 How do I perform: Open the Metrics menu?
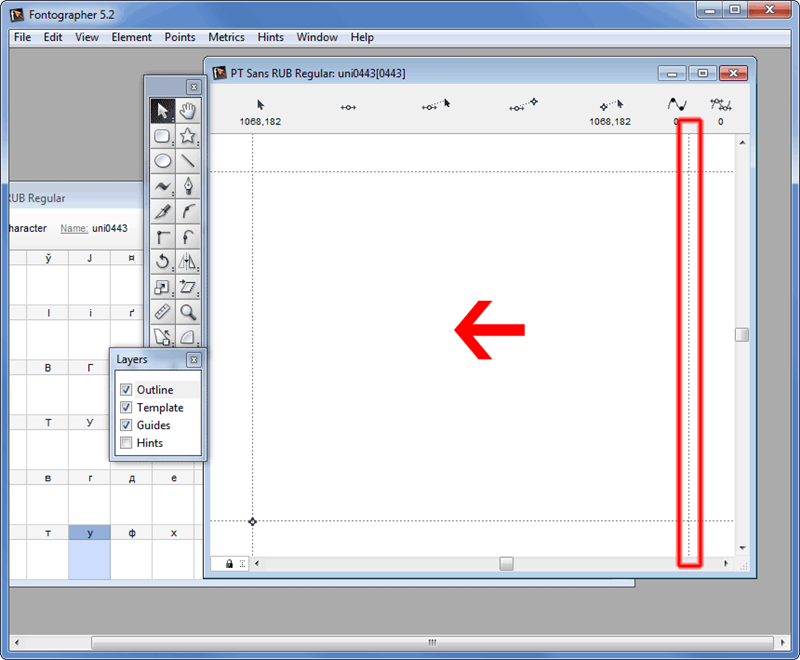(x=226, y=37)
